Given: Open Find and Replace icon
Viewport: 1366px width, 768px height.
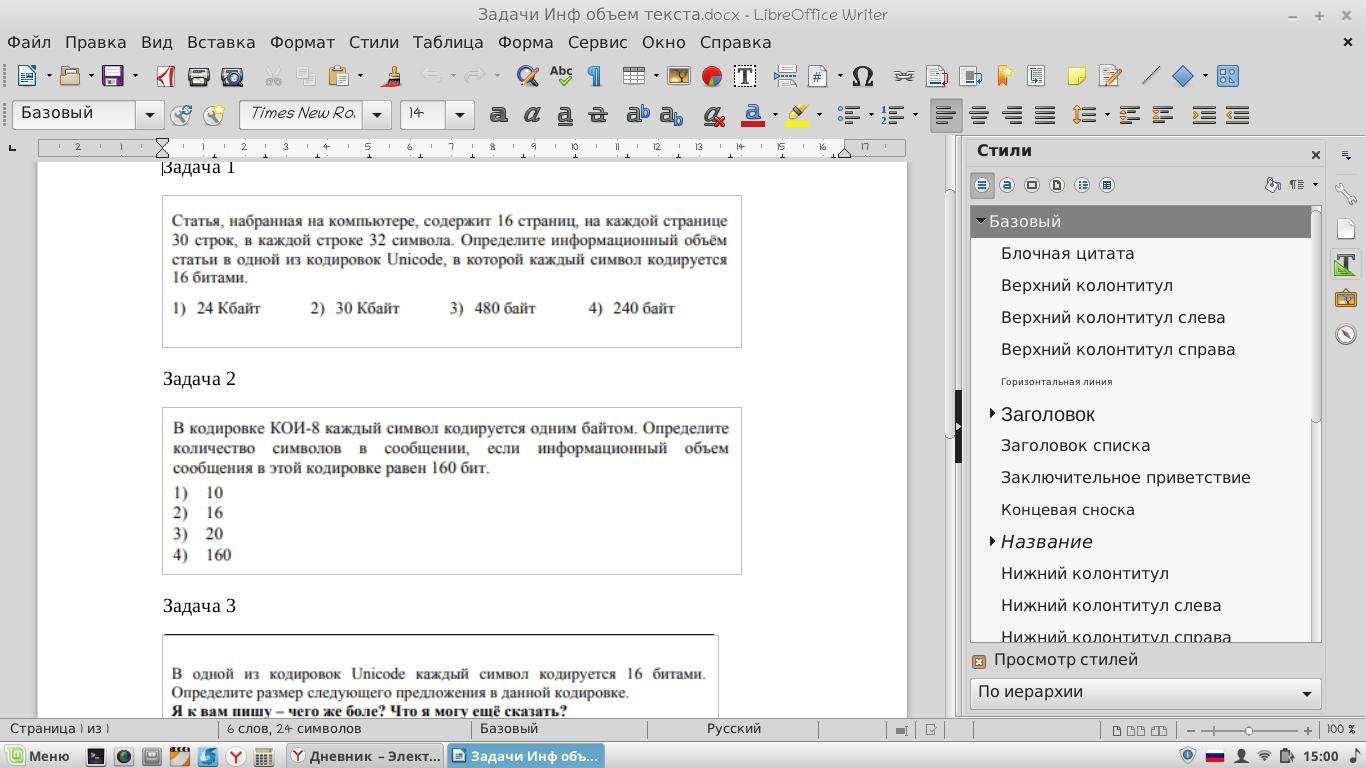Looking at the screenshot, I should [x=527, y=76].
